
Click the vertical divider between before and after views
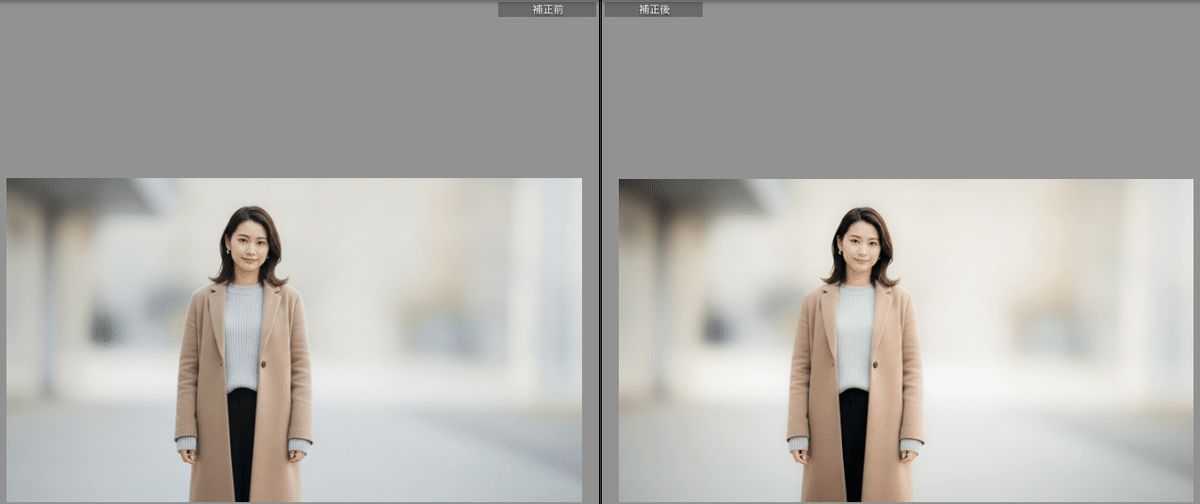click(x=600, y=250)
